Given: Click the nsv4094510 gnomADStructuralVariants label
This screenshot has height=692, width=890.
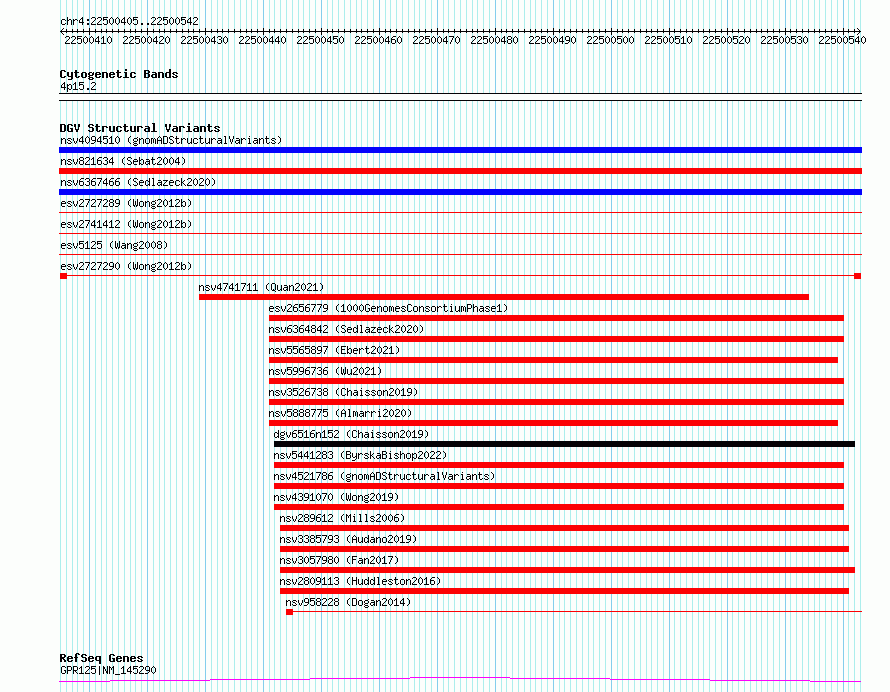Looking at the screenshot, I should coord(171,140).
